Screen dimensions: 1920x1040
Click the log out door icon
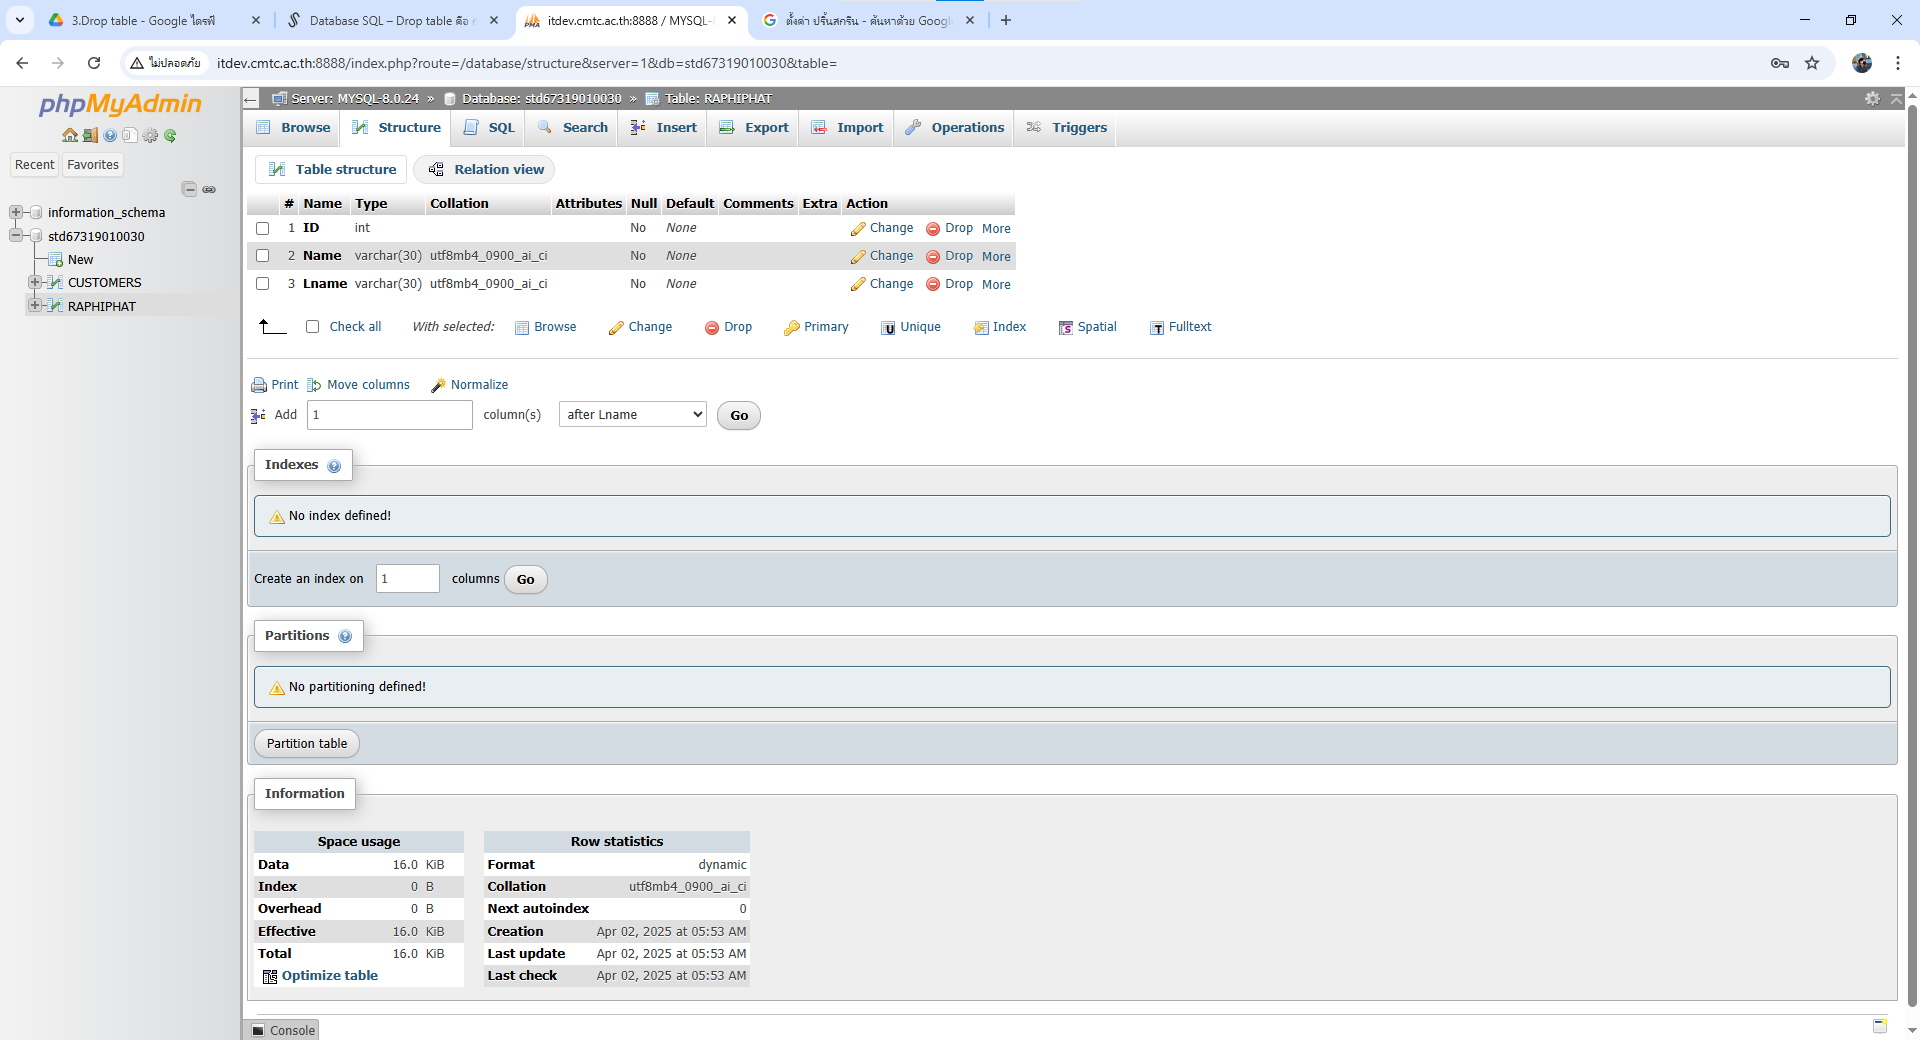(x=90, y=135)
